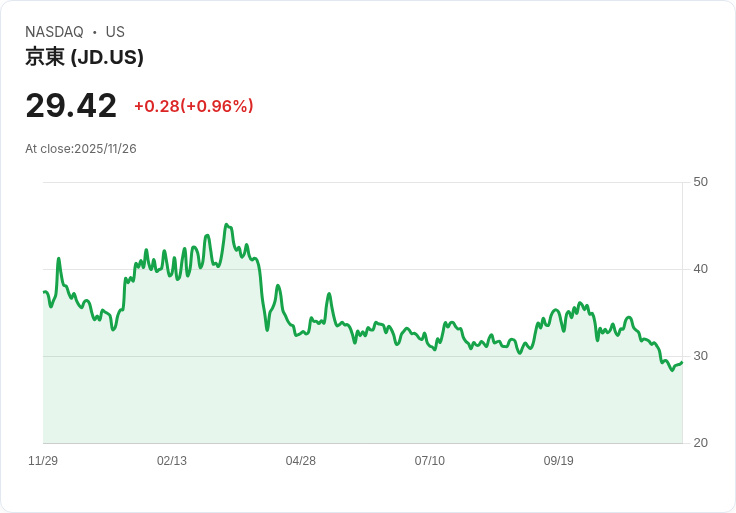
Task: Click the 40 y-axis price label
Action: tap(701, 269)
